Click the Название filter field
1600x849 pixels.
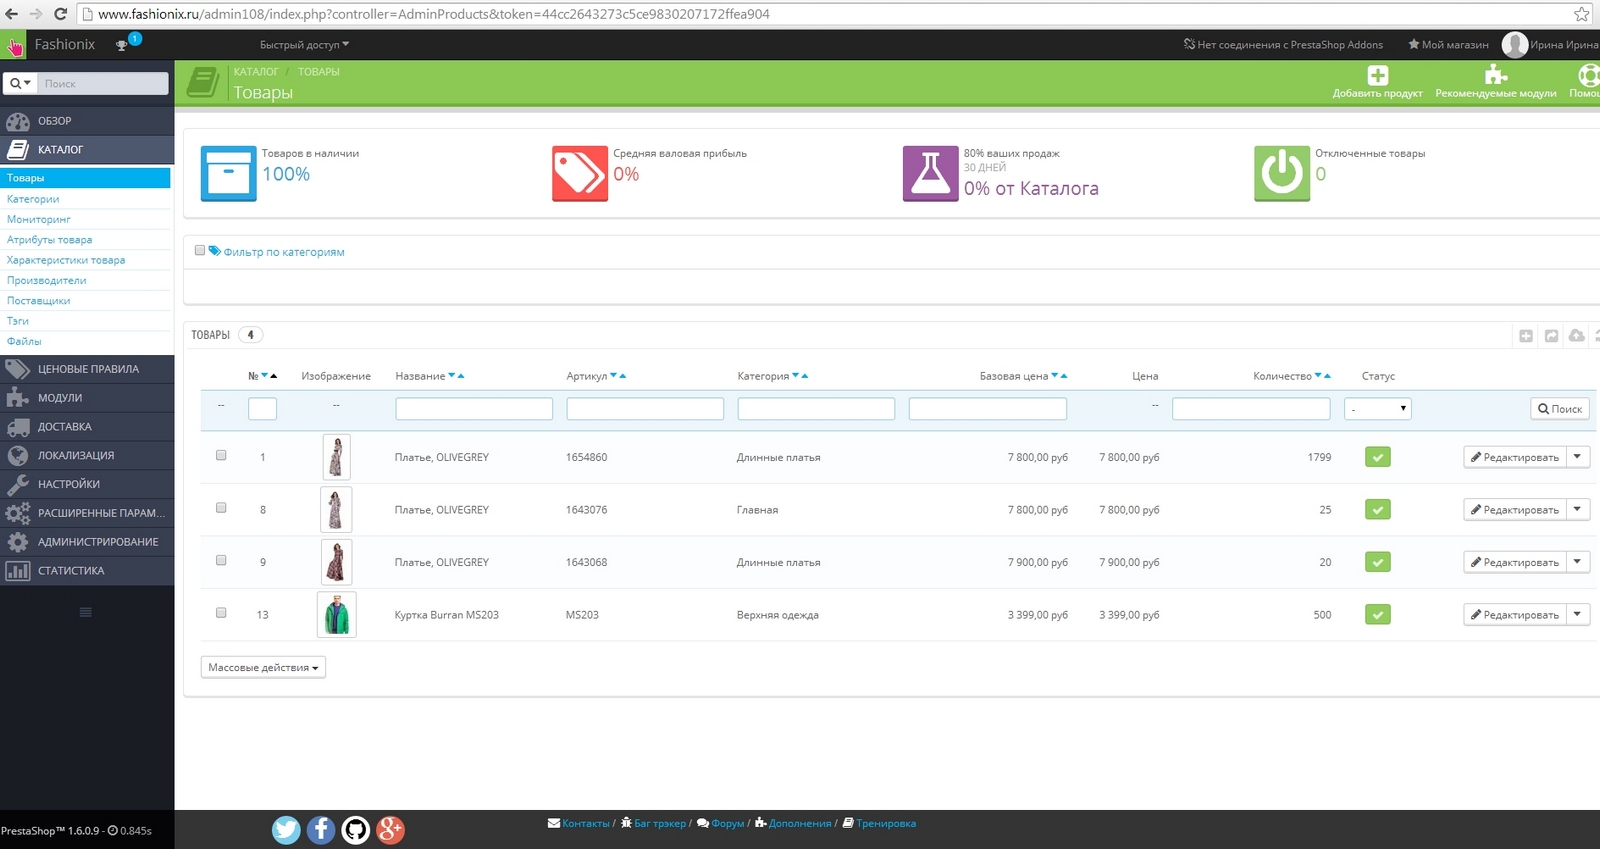pos(474,409)
